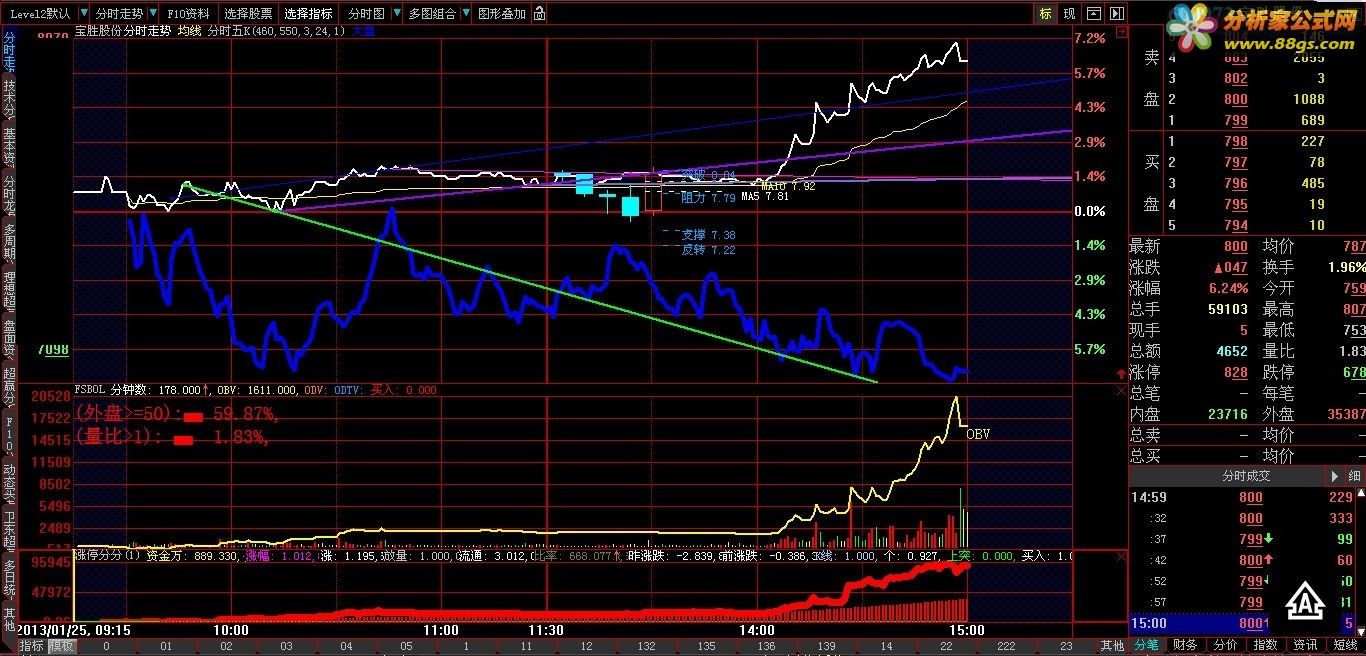
Task: Expand the triangle left of 分时成交
Action: [x=1336, y=476]
